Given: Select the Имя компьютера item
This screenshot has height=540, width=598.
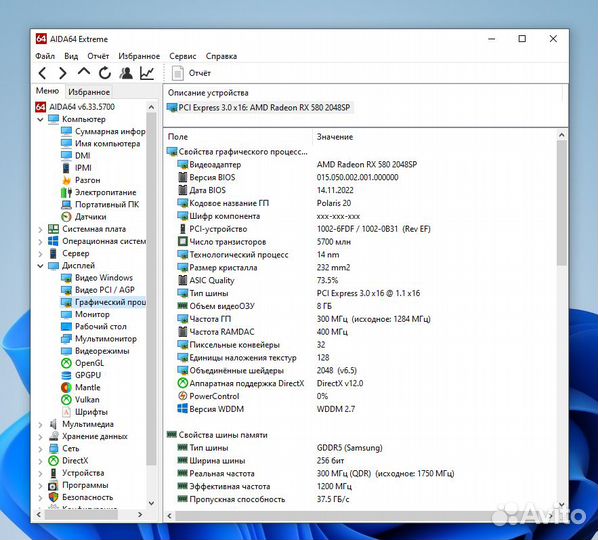Looking at the screenshot, I should coord(101,143).
